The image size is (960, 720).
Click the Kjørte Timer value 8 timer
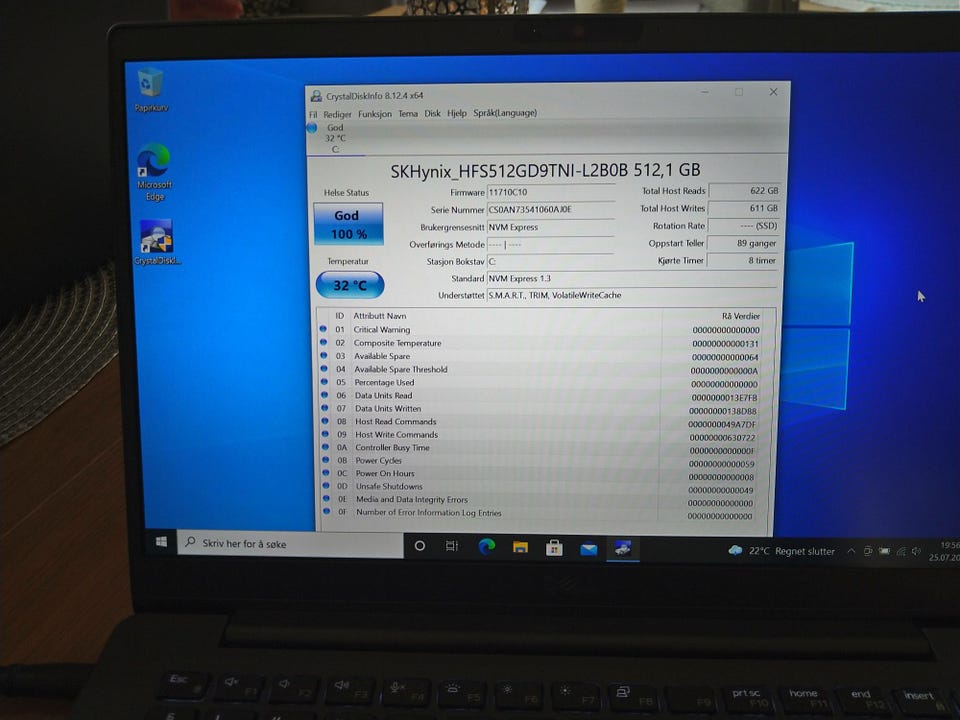[741, 260]
